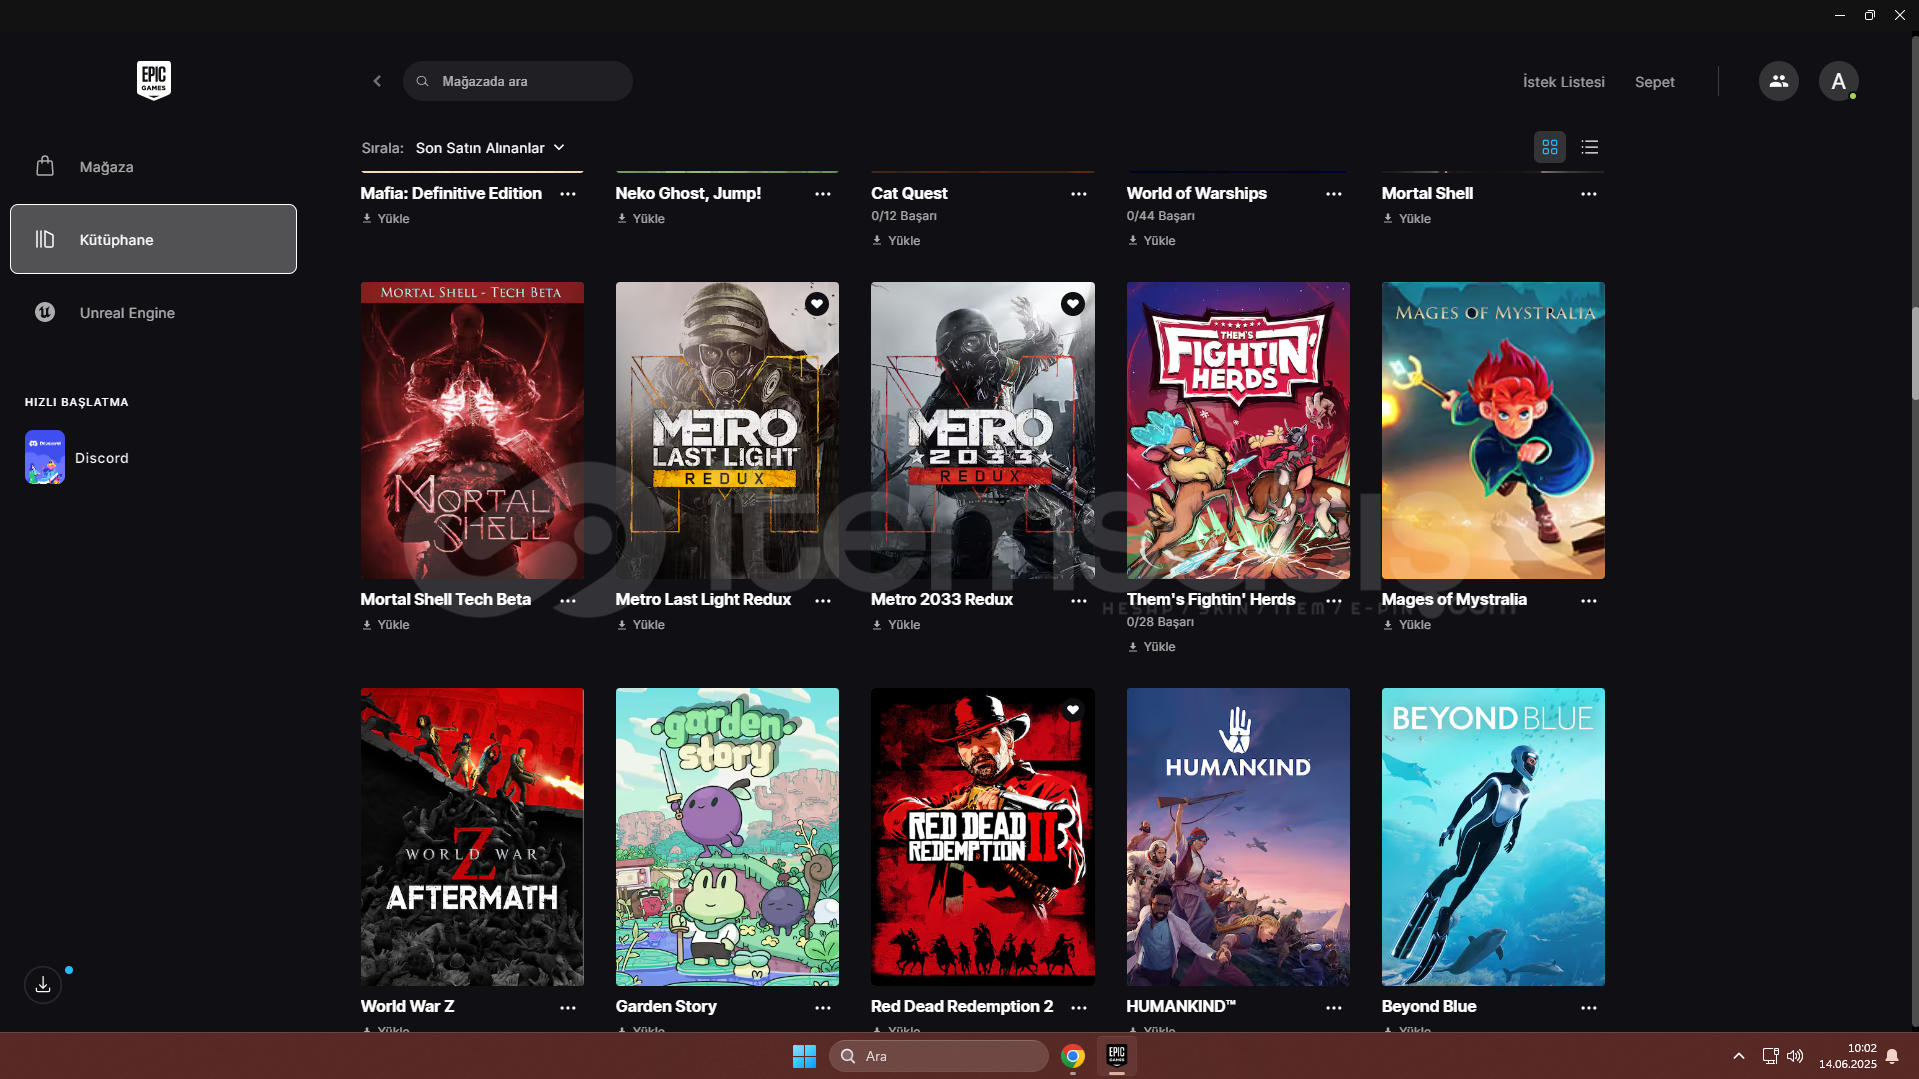This screenshot has width=1919, height=1079.
Task: Open options menu for HUMANKIND
Action: [x=1333, y=1008]
